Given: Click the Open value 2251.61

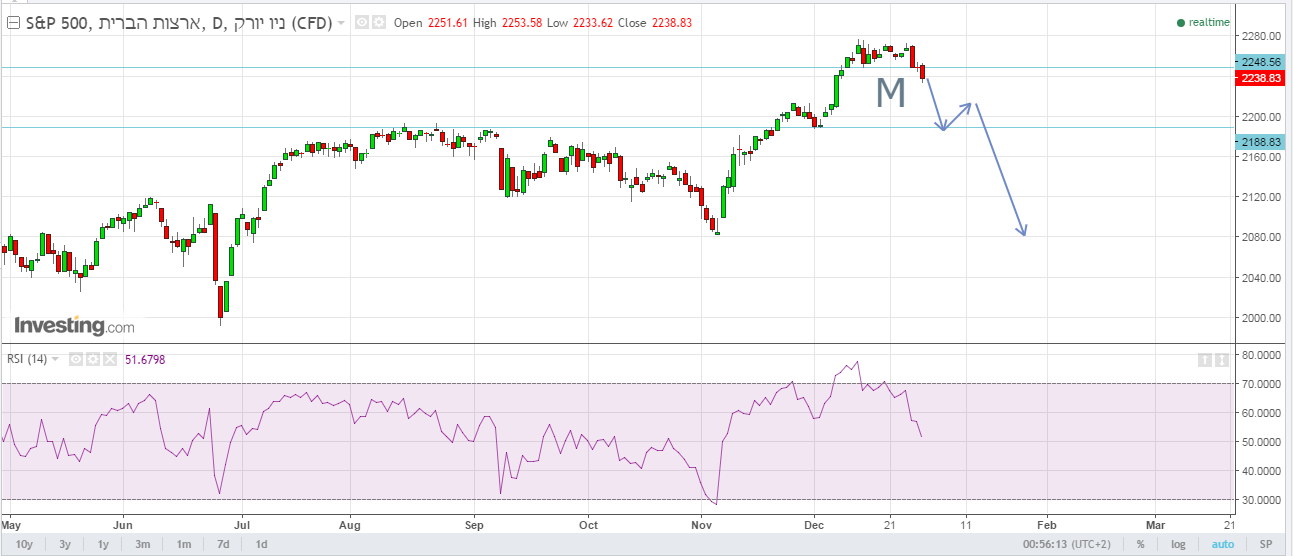Looking at the screenshot, I should tap(450, 23).
